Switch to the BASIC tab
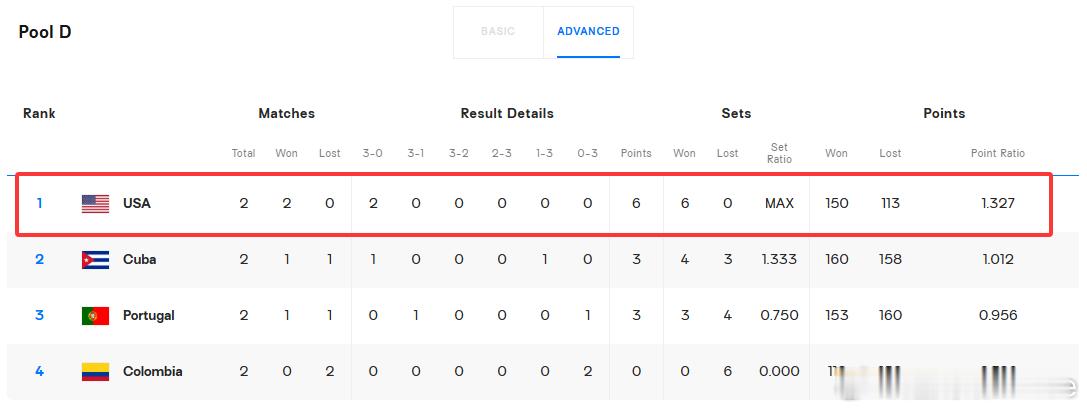1087x411 pixels. (498, 32)
